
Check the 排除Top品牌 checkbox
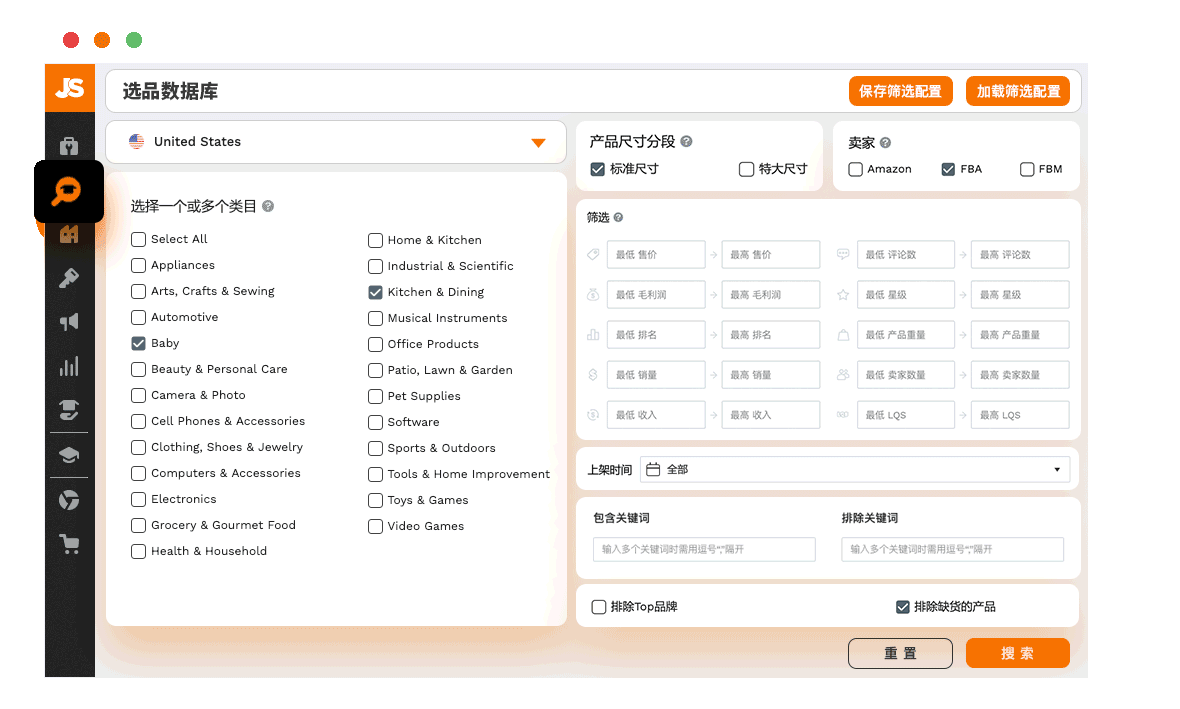pos(599,607)
